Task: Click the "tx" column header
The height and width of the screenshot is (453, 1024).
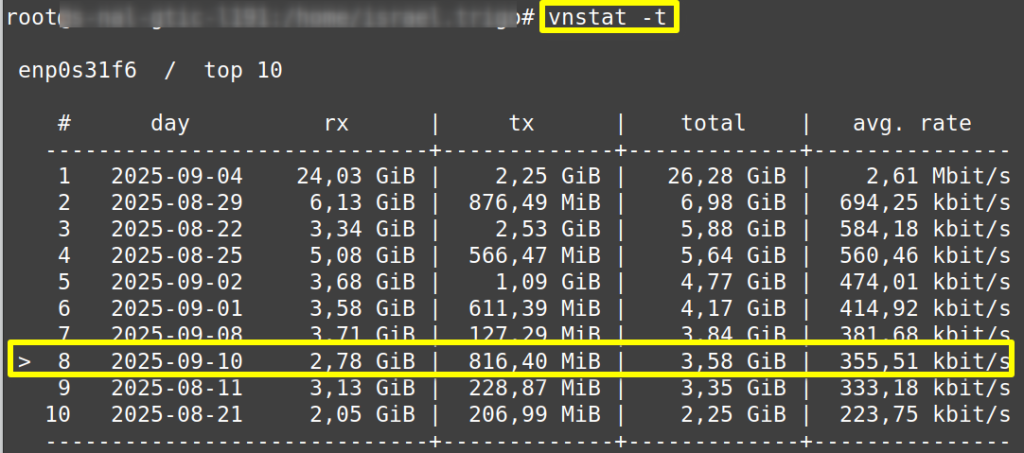Action: [x=521, y=123]
